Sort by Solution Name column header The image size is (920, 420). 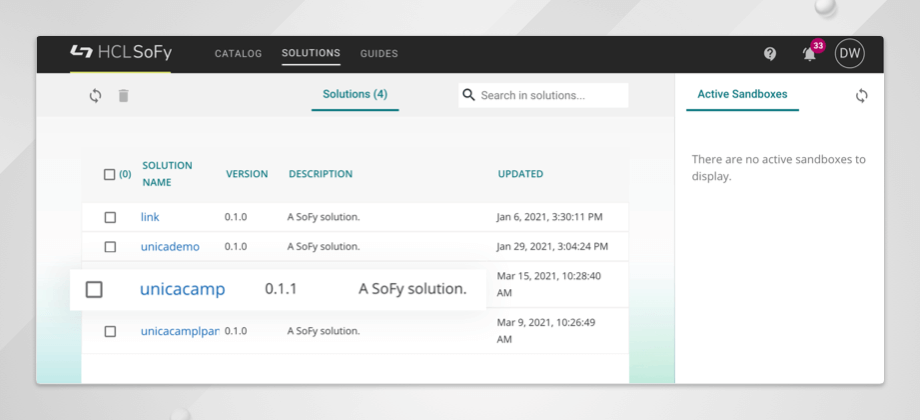pyautogui.click(x=167, y=174)
